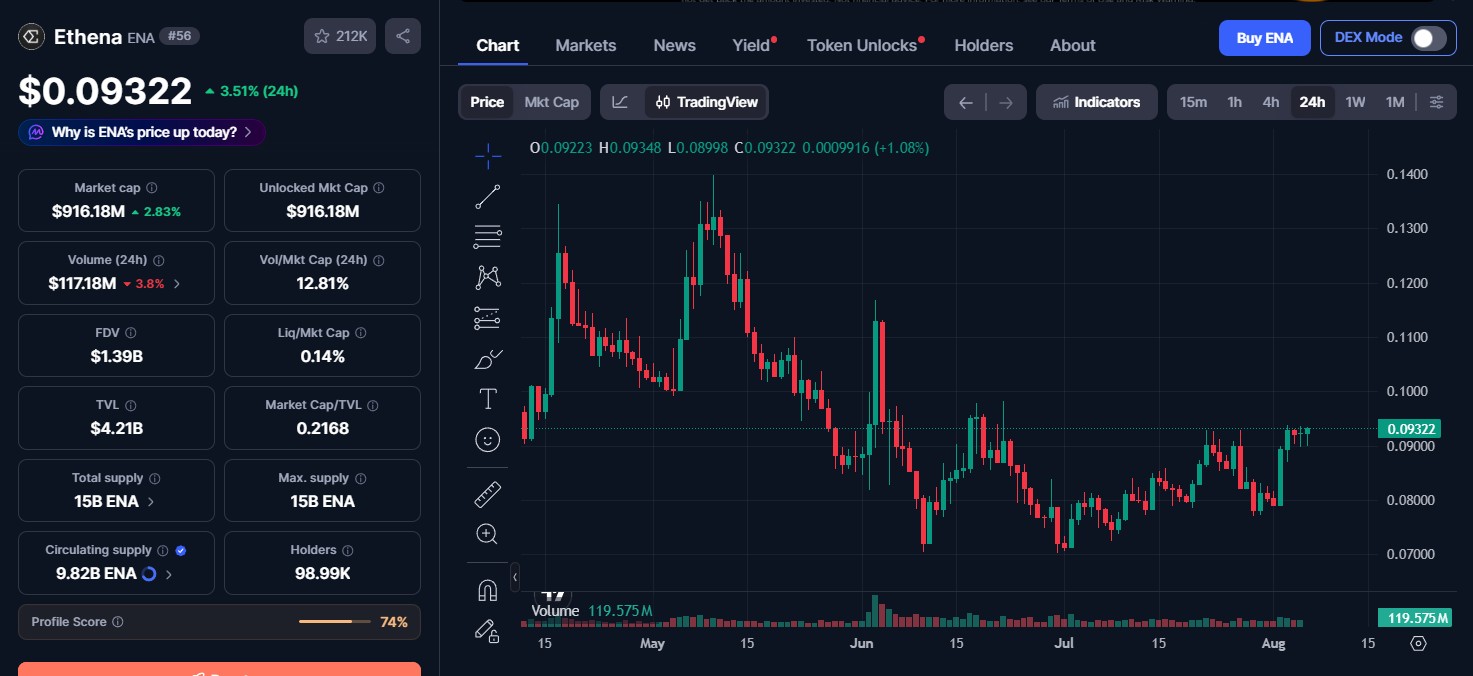1473x676 pixels.
Task: Open the Indicators menu
Action: click(x=1097, y=102)
